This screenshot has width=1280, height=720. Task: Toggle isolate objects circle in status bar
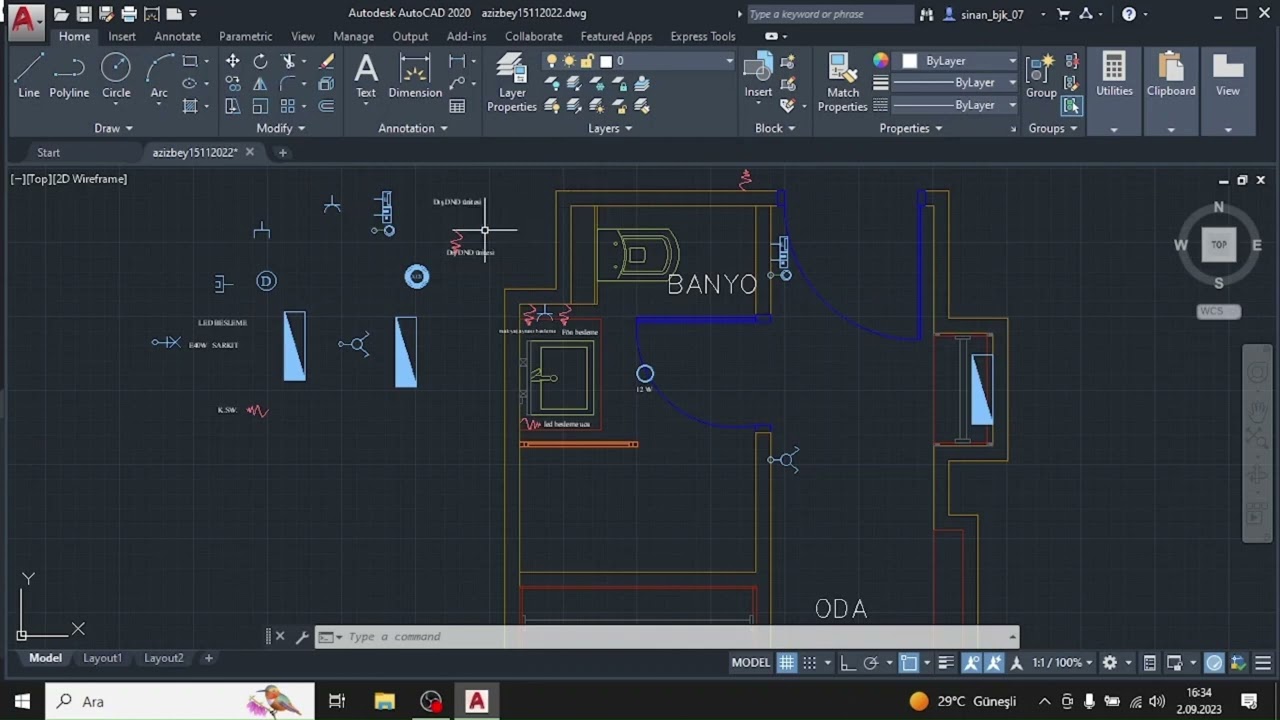tap(1214, 663)
